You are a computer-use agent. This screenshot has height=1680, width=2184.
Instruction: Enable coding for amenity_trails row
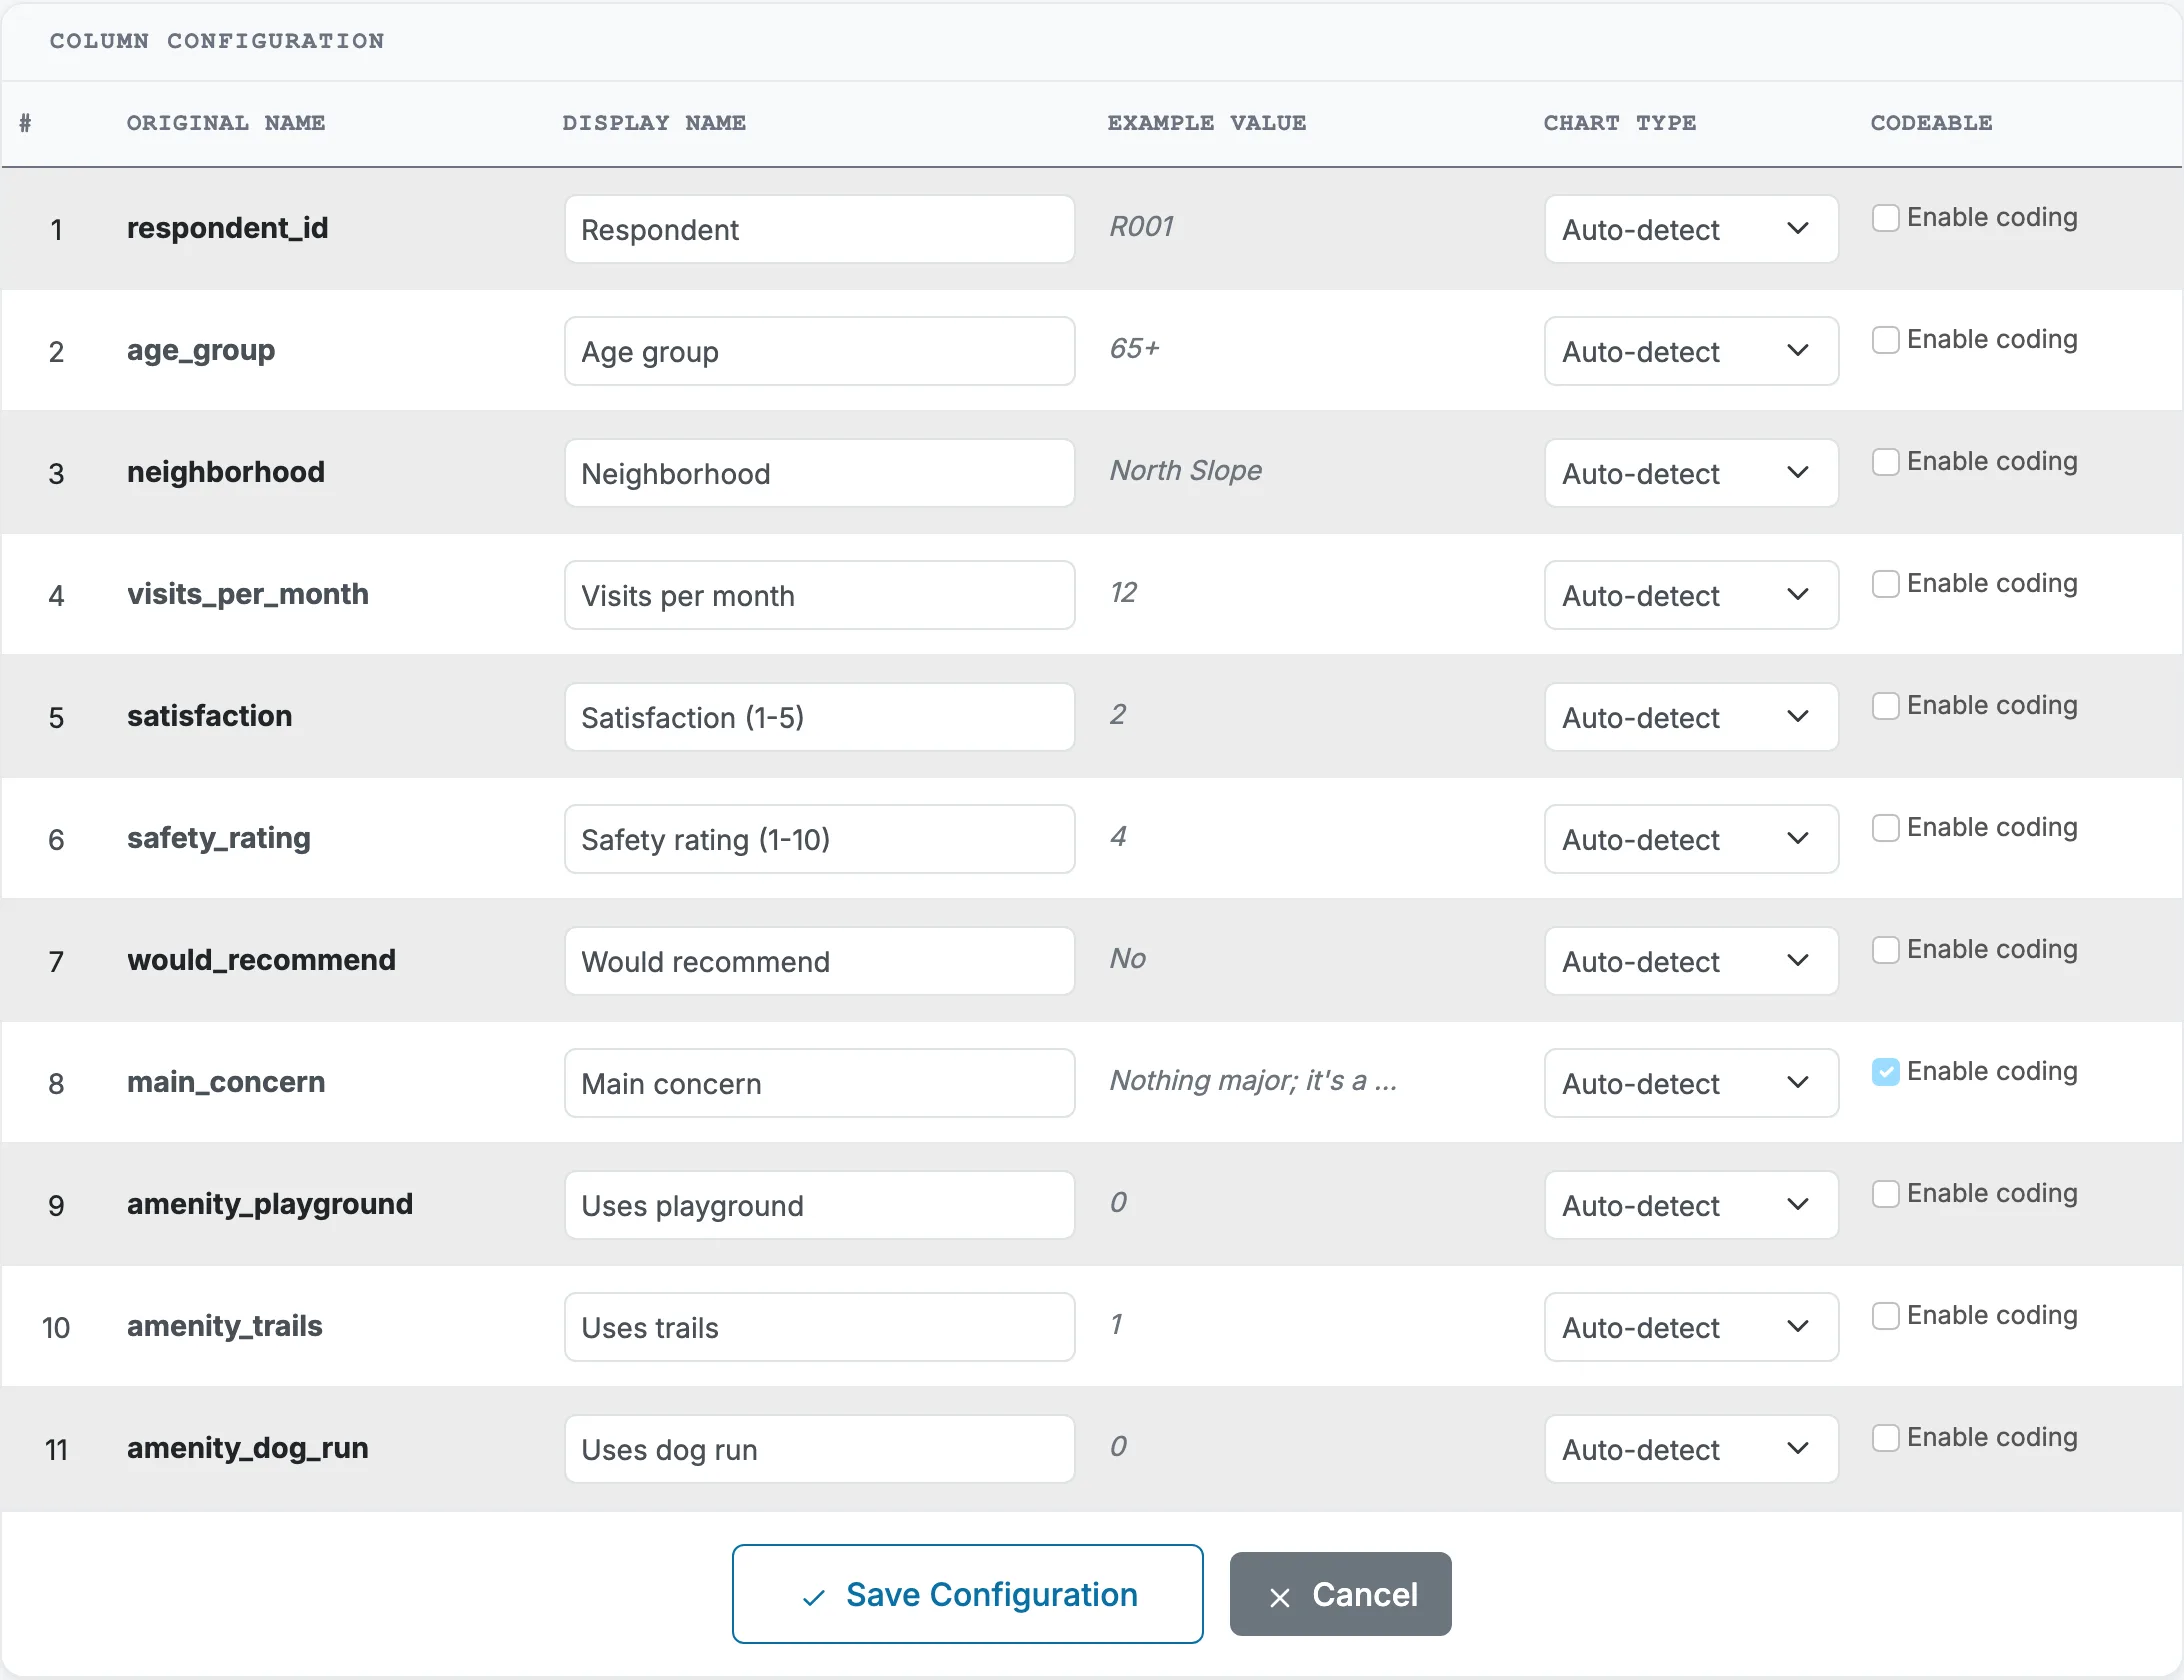(x=1885, y=1316)
